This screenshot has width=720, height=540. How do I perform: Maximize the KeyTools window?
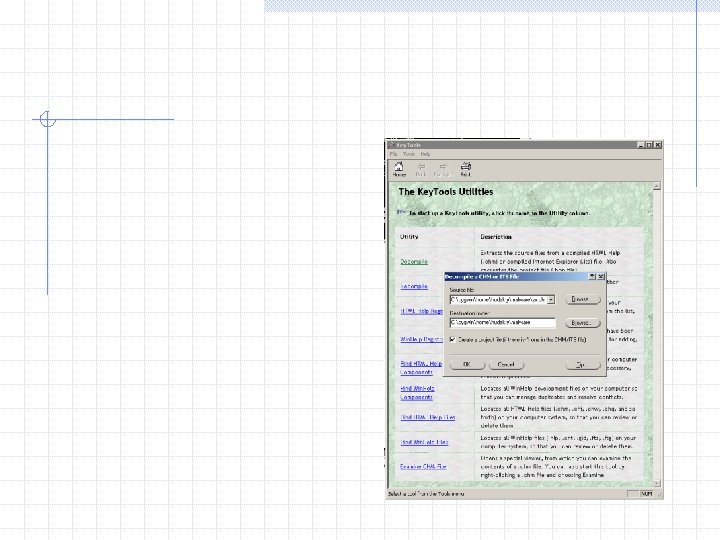(648, 145)
